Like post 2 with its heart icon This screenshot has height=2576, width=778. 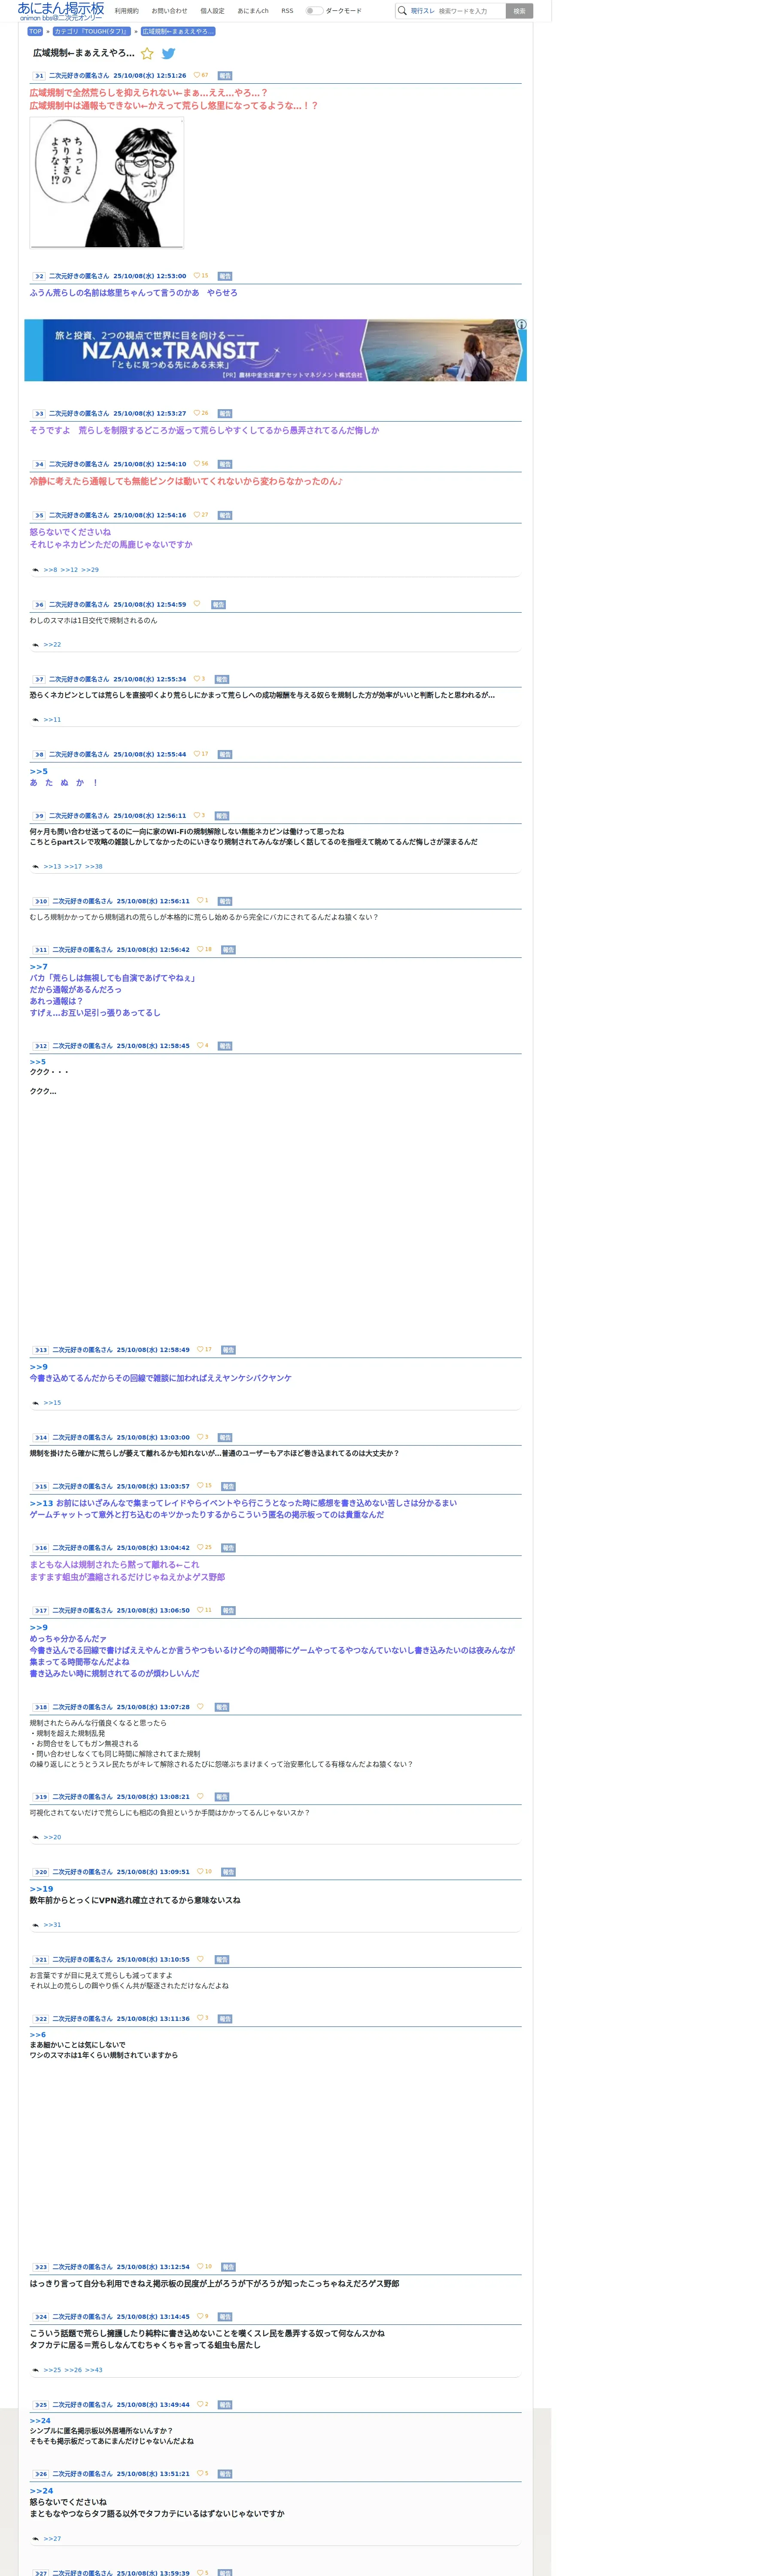[x=197, y=276]
